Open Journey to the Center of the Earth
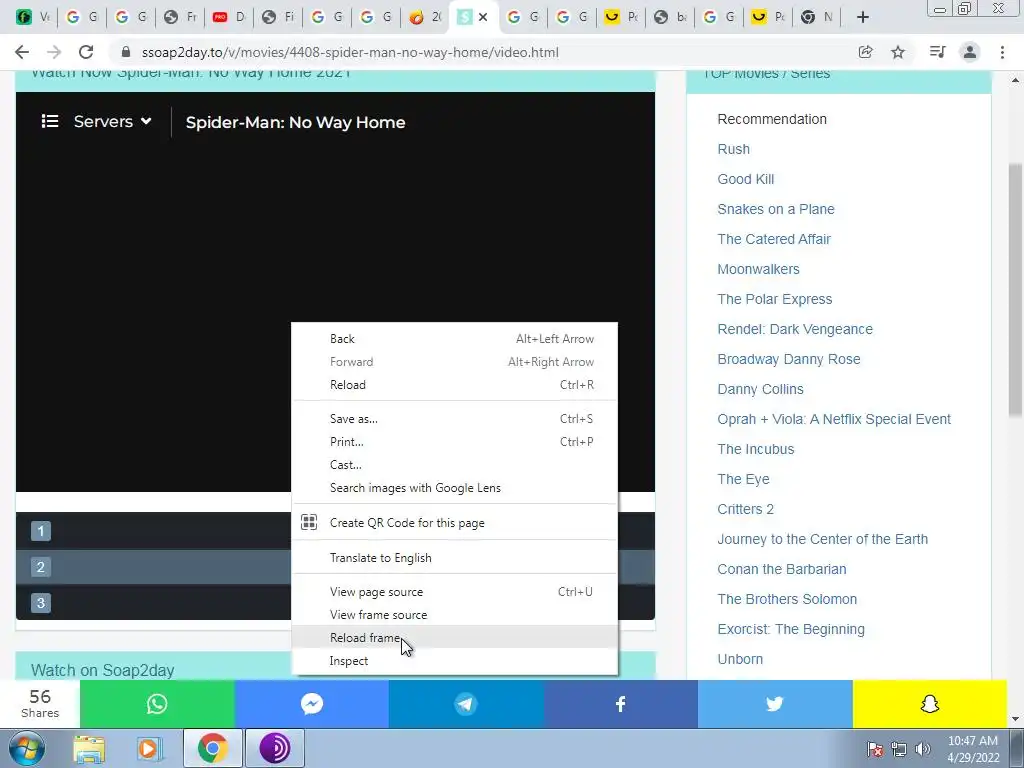1024x768 pixels. click(822, 539)
